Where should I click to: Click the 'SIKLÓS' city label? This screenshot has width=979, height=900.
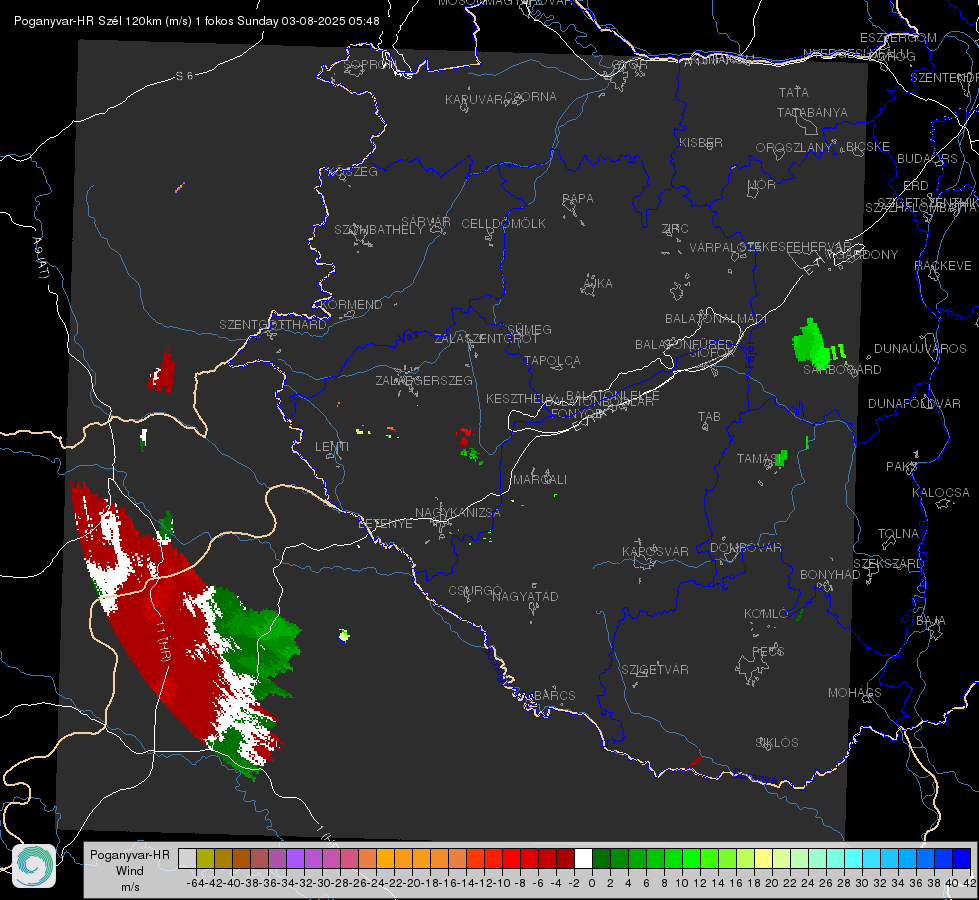click(777, 743)
